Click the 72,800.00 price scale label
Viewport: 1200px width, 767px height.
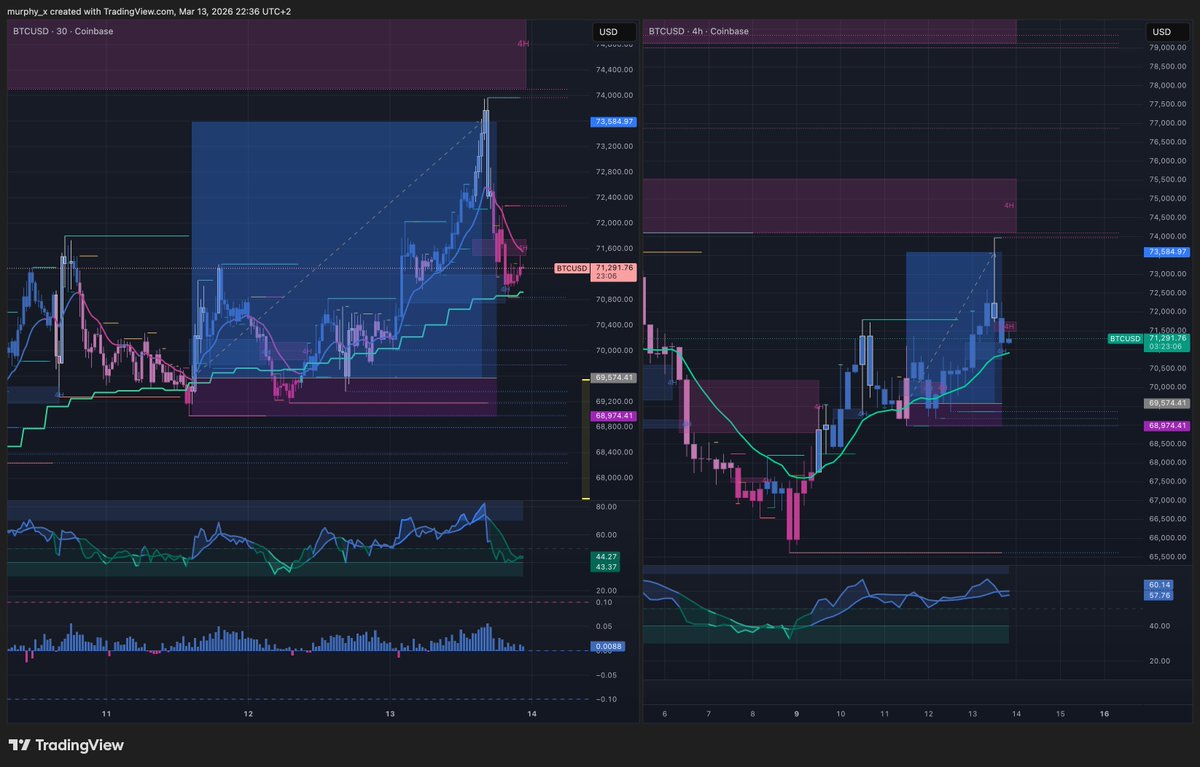pyautogui.click(x=615, y=172)
